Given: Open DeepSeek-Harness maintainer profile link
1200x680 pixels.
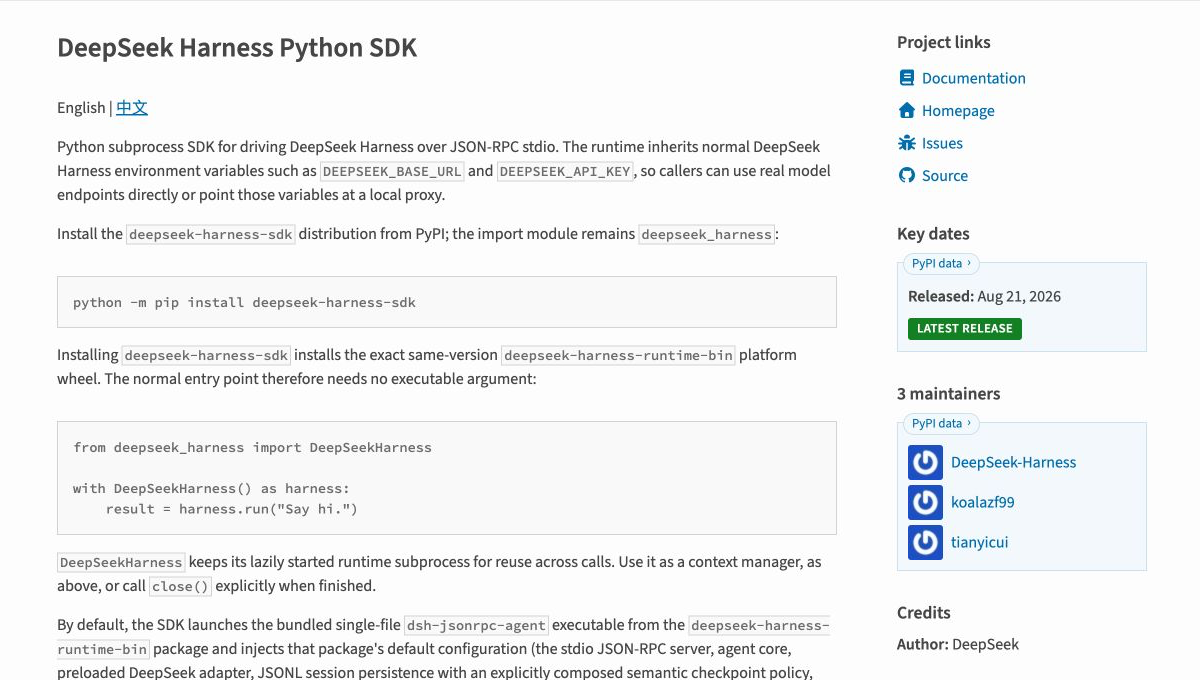Looking at the screenshot, I should click(1013, 462).
